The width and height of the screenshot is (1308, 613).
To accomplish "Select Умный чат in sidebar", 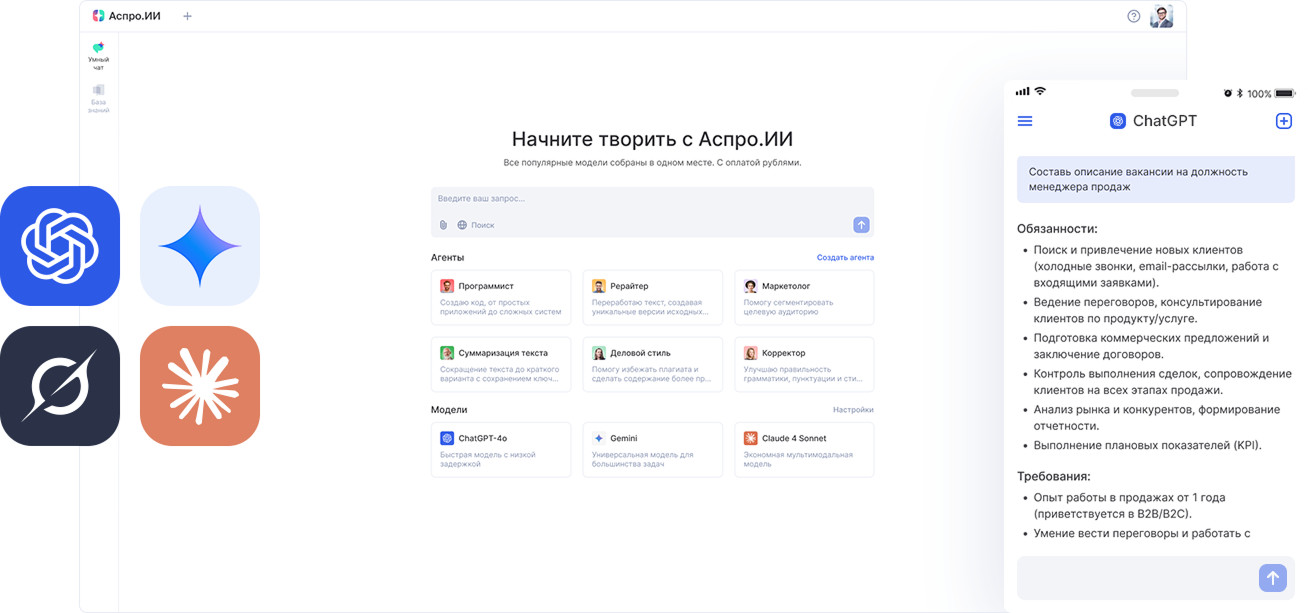I will 98,56.
